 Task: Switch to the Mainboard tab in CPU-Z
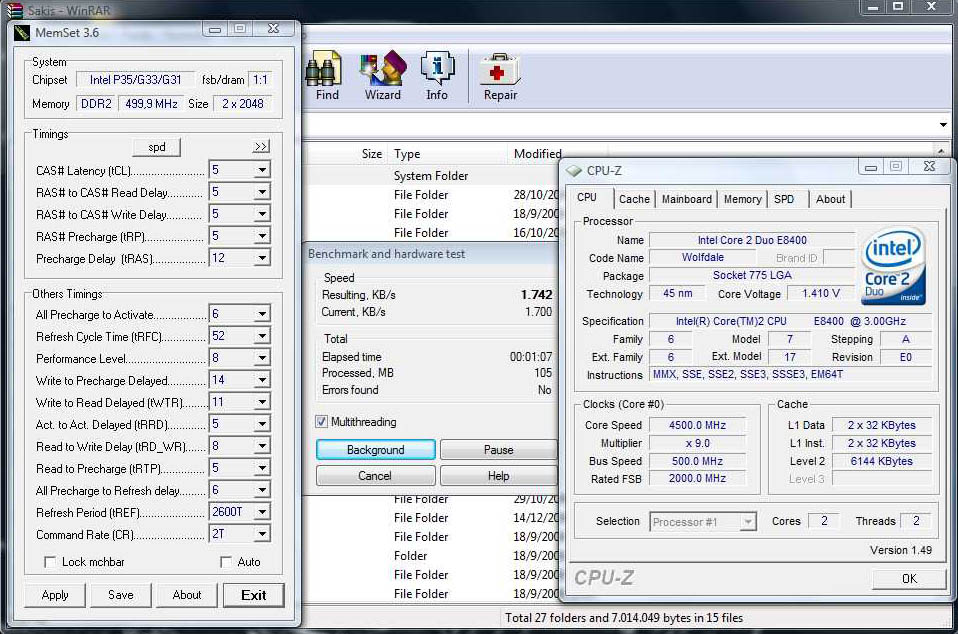[x=687, y=199]
